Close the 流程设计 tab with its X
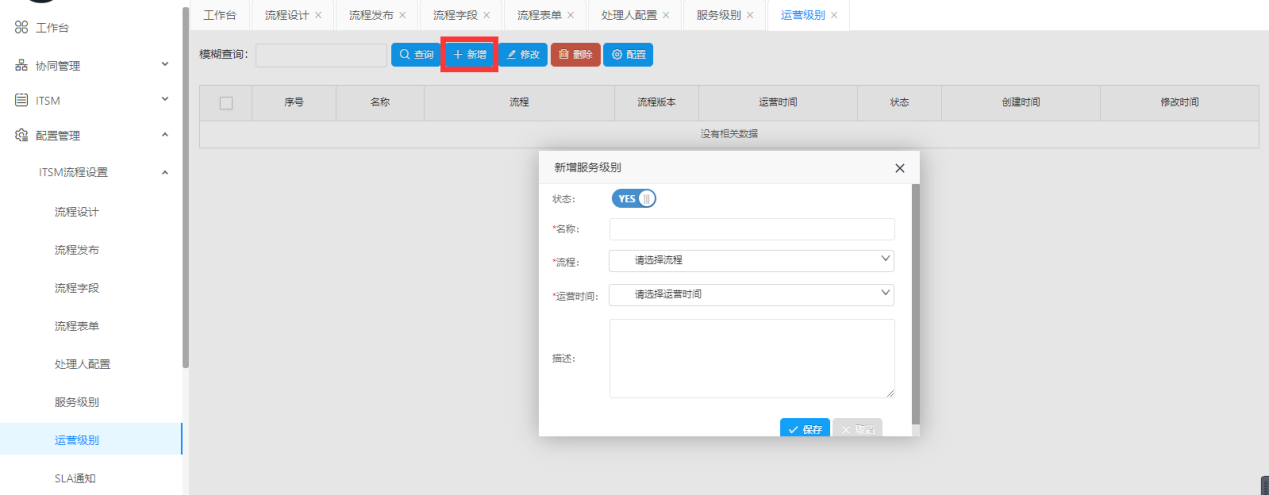1269x495 pixels. (x=318, y=15)
